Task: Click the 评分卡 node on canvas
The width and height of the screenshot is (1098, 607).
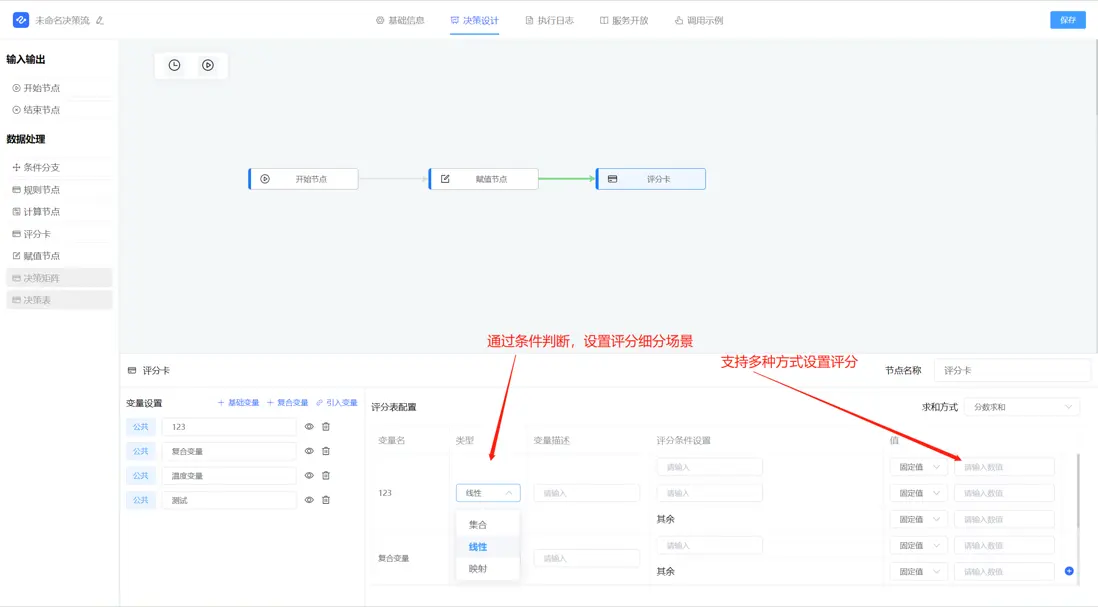Action: [651, 179]
